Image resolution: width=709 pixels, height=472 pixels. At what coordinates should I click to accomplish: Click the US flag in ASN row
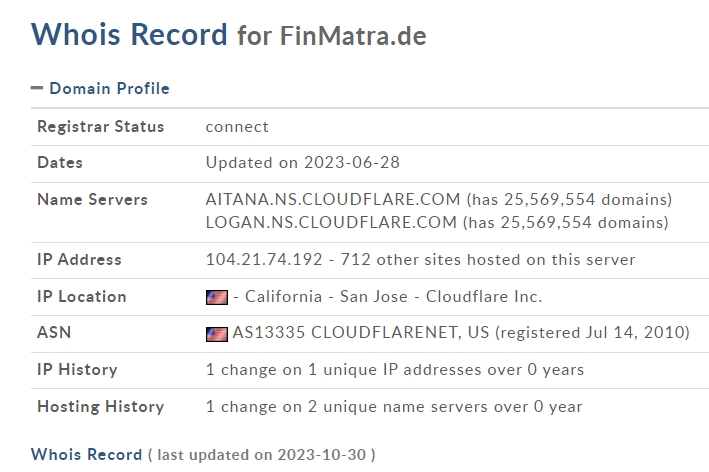click(x=217, y=334)
